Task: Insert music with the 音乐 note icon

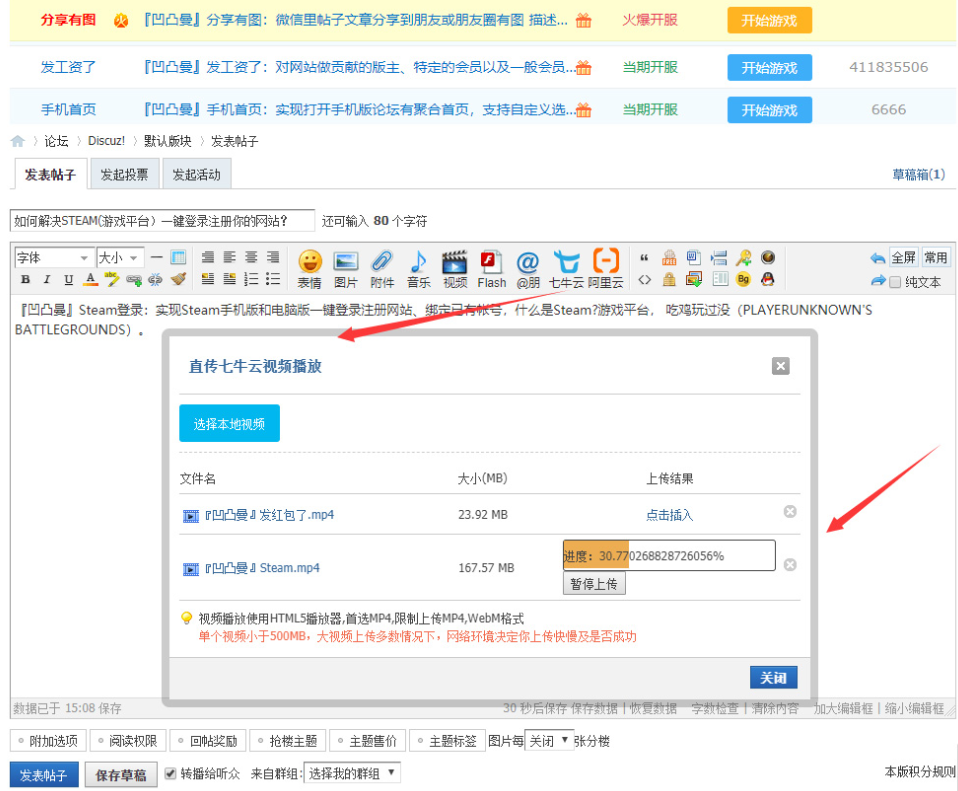Action: 419,269
